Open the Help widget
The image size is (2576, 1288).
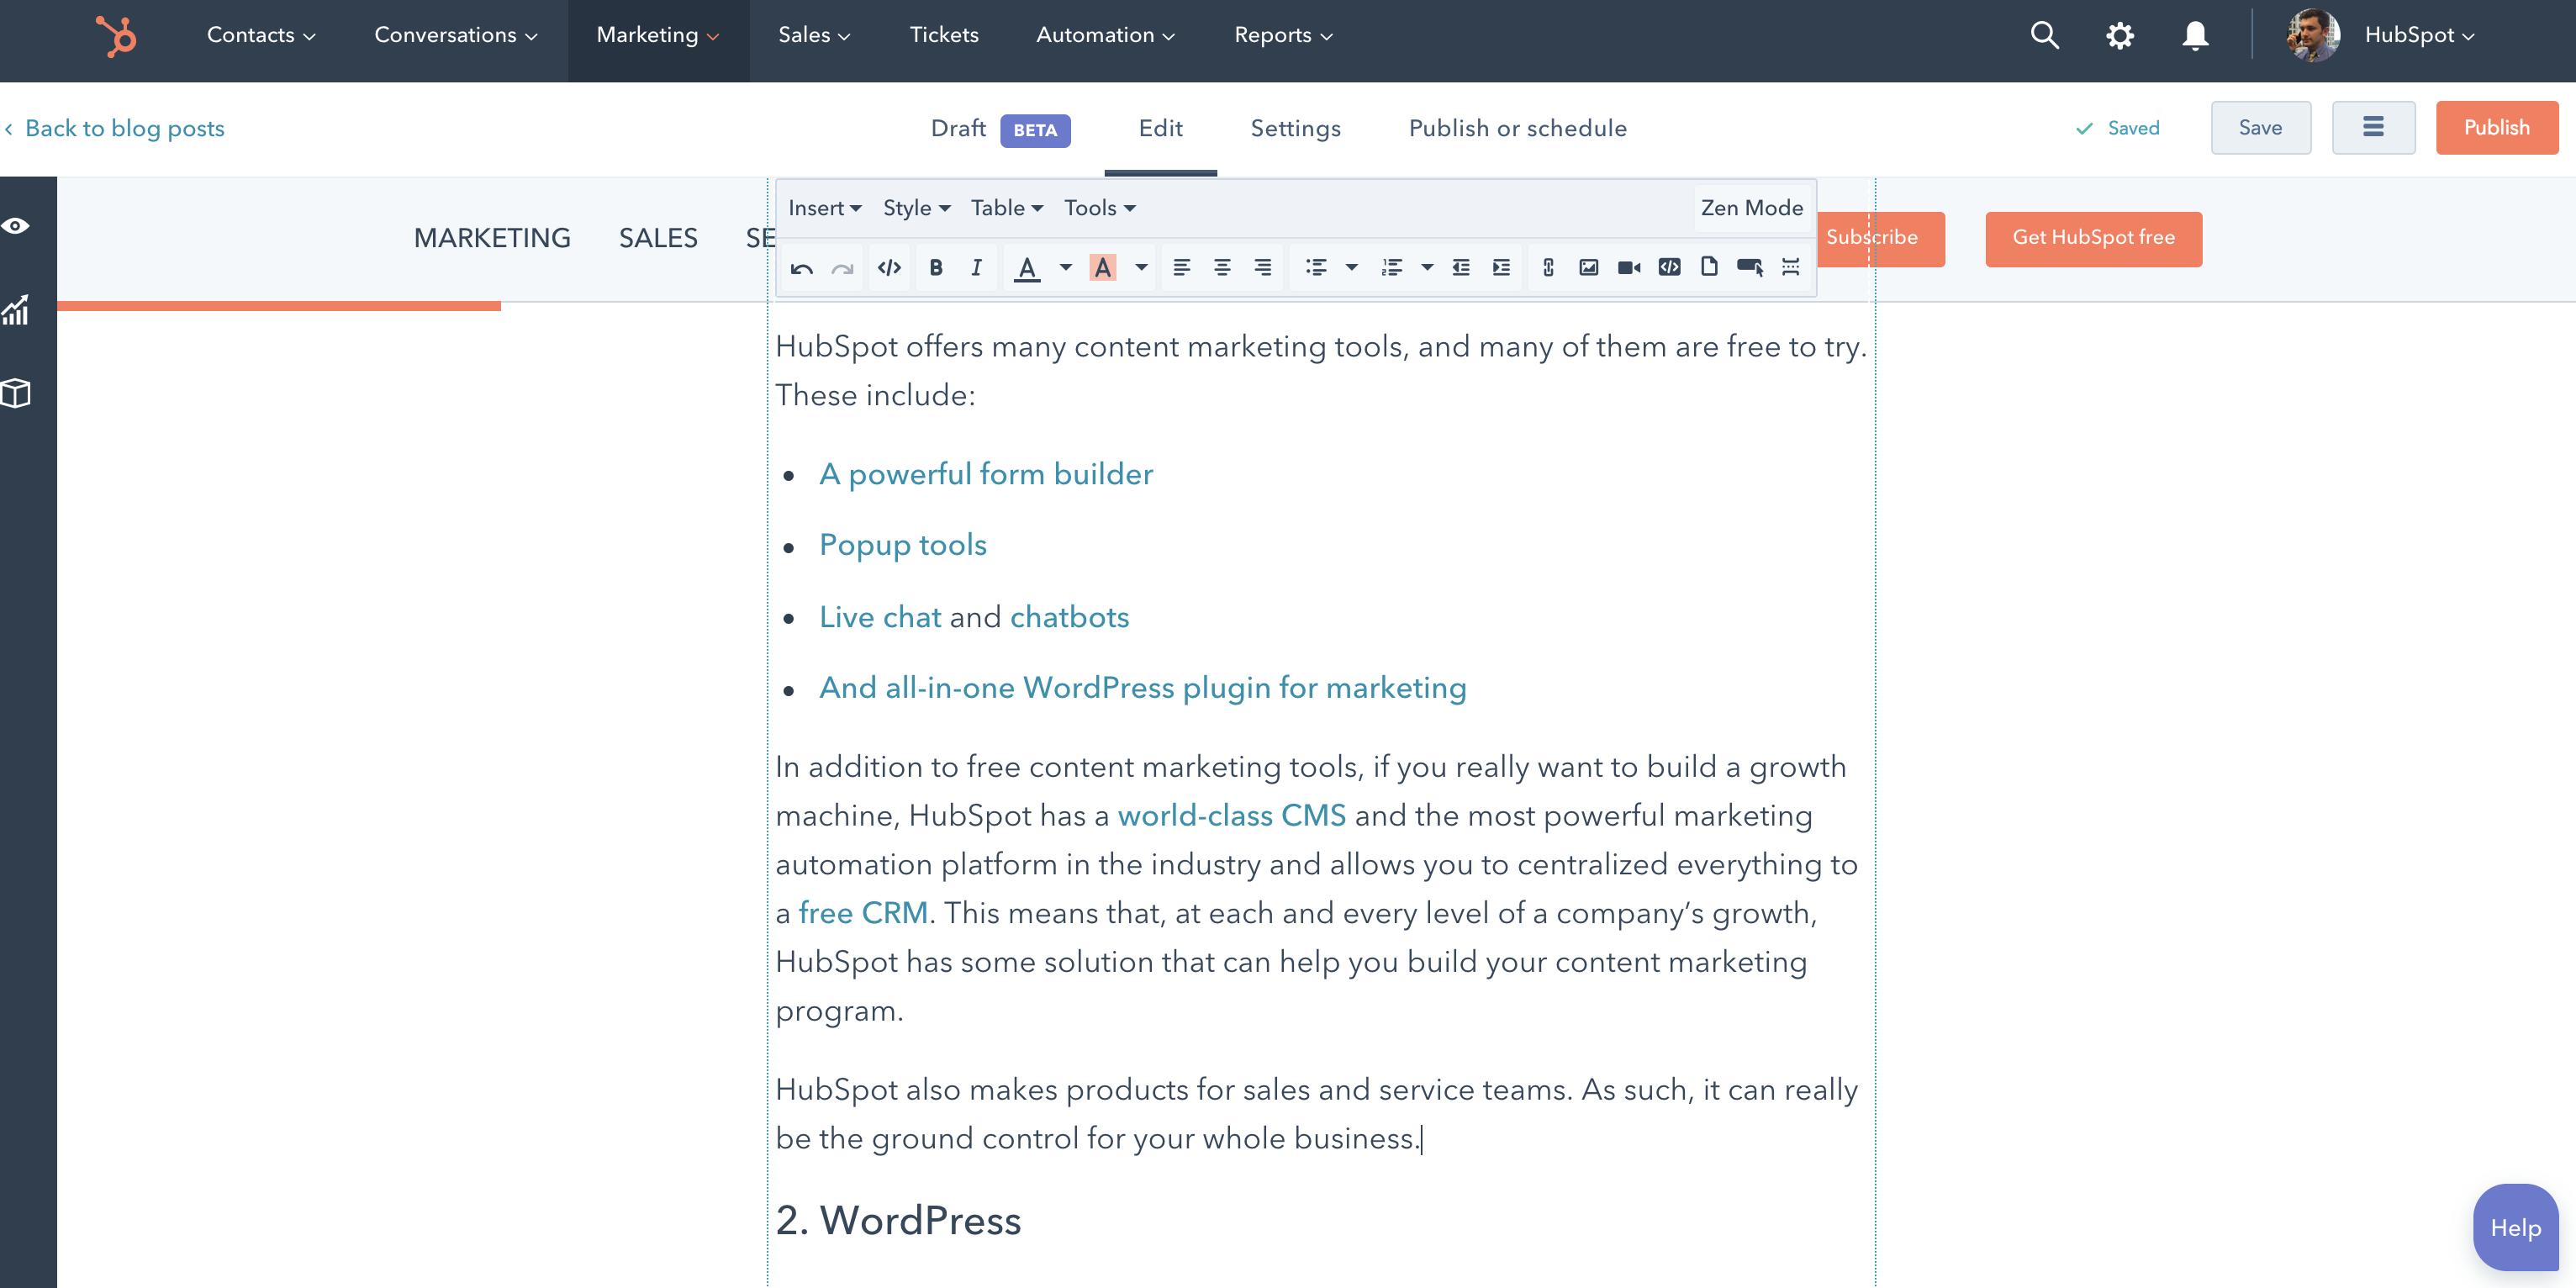2515,1227
